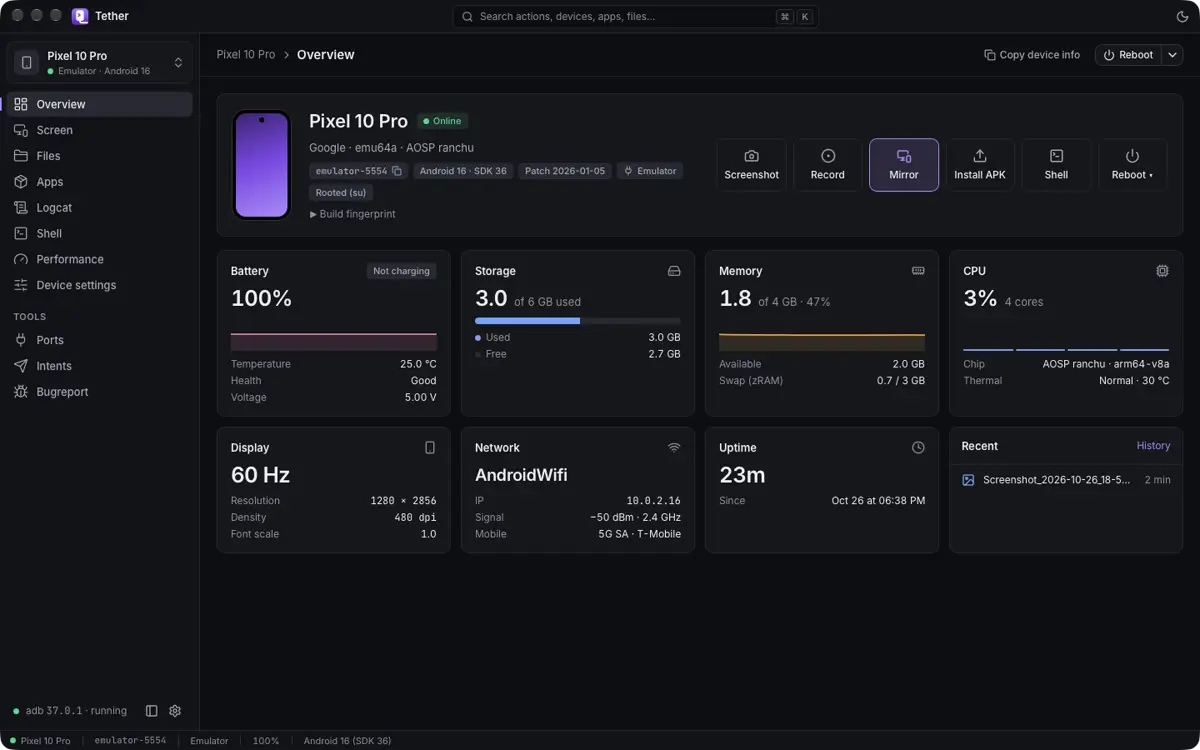Click the Files folder icon in the sidebar
This screenshot has width=1200, height=750.
[x=21, y=156]
